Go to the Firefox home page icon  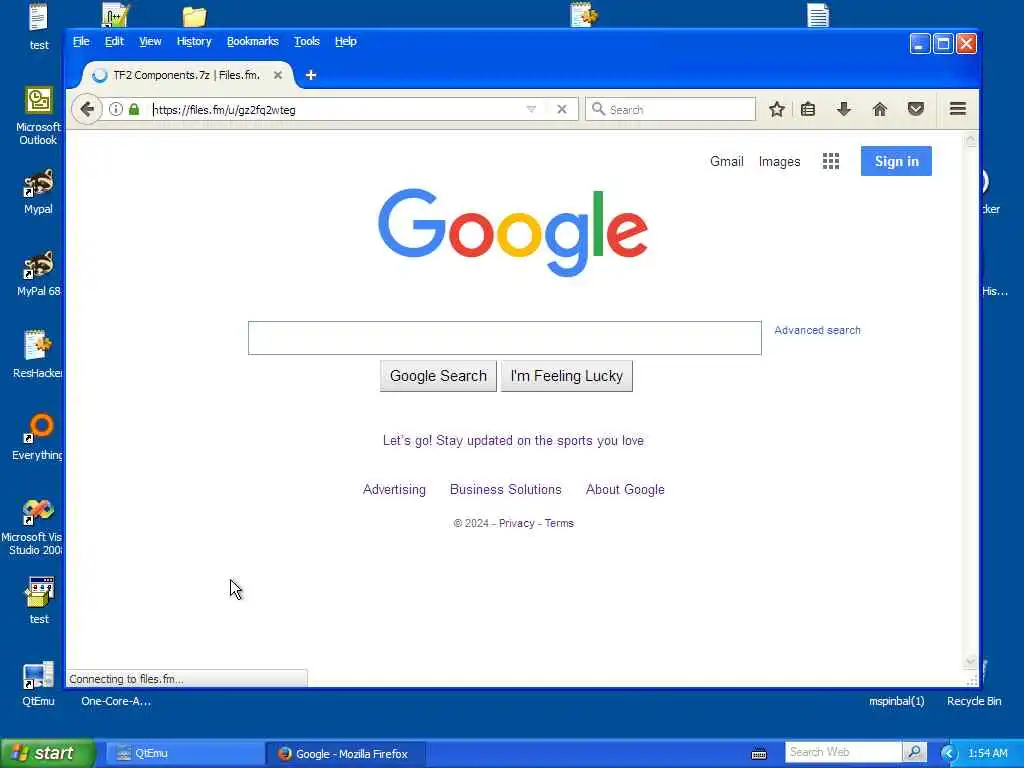tap(880, 109)
